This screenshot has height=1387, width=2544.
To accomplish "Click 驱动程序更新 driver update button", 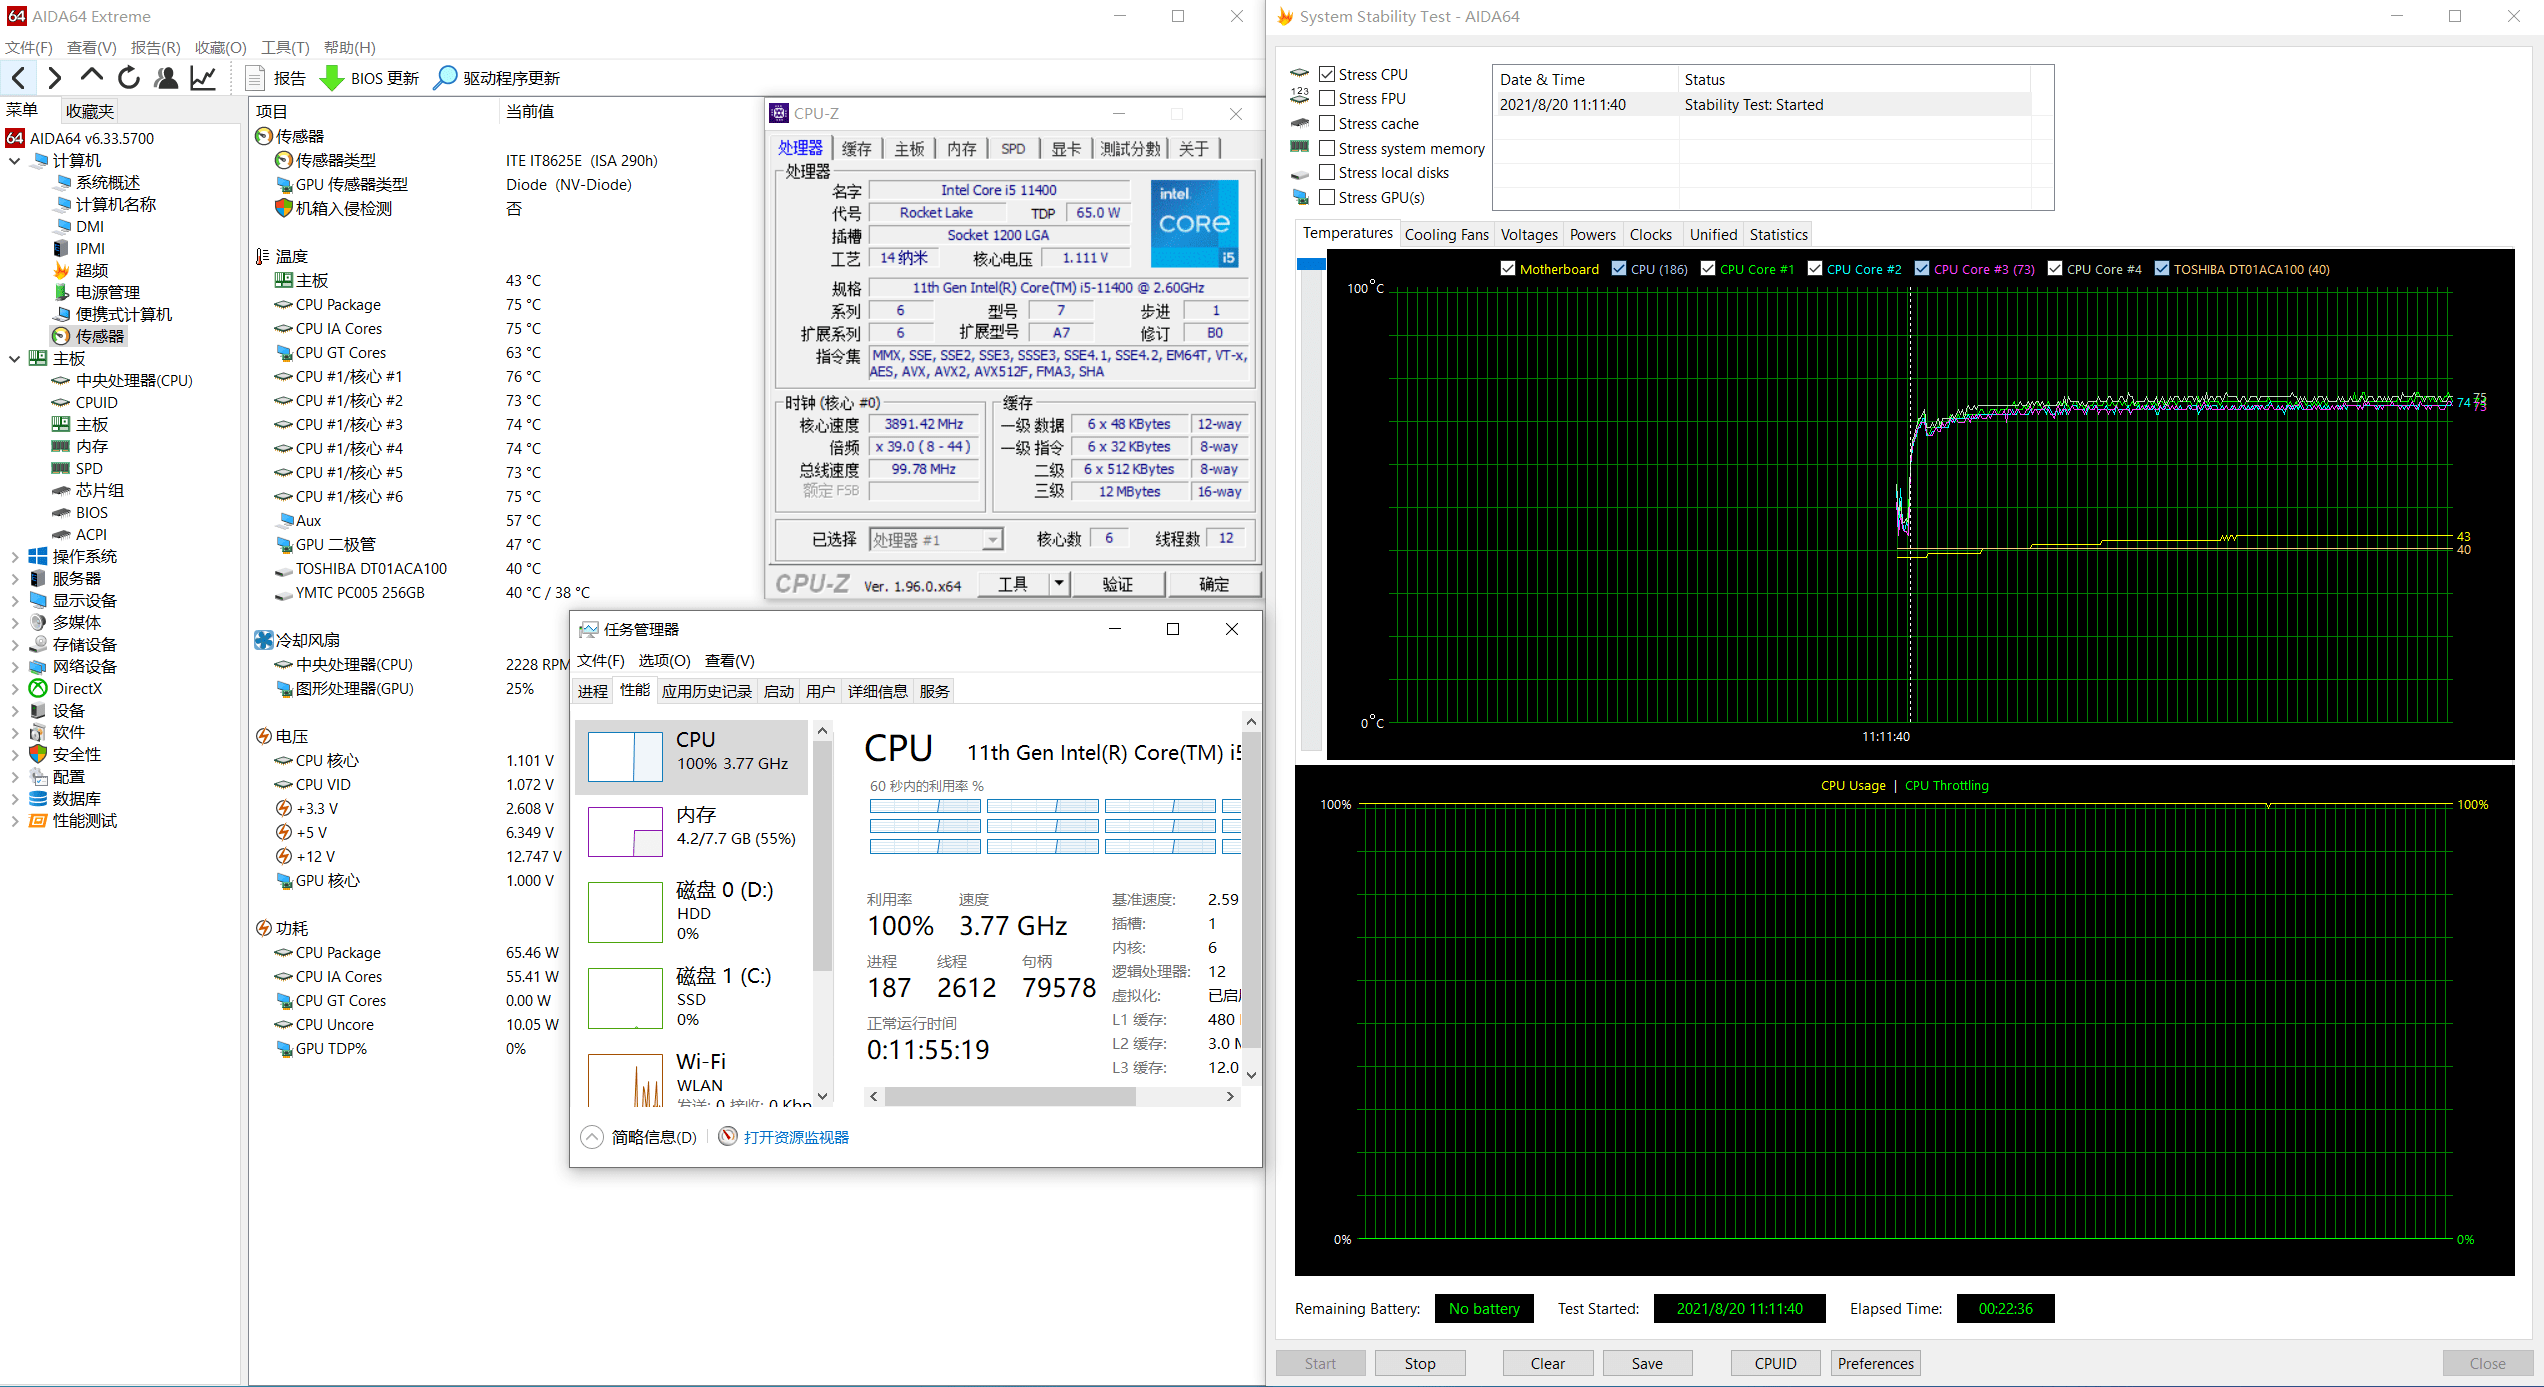I will coord(497,78).
